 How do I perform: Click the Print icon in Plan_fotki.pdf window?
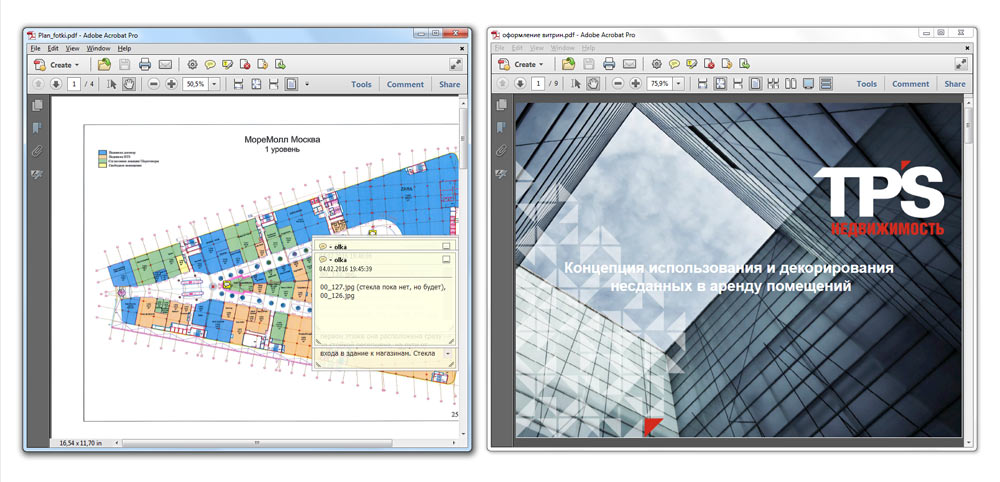point(145,65)
